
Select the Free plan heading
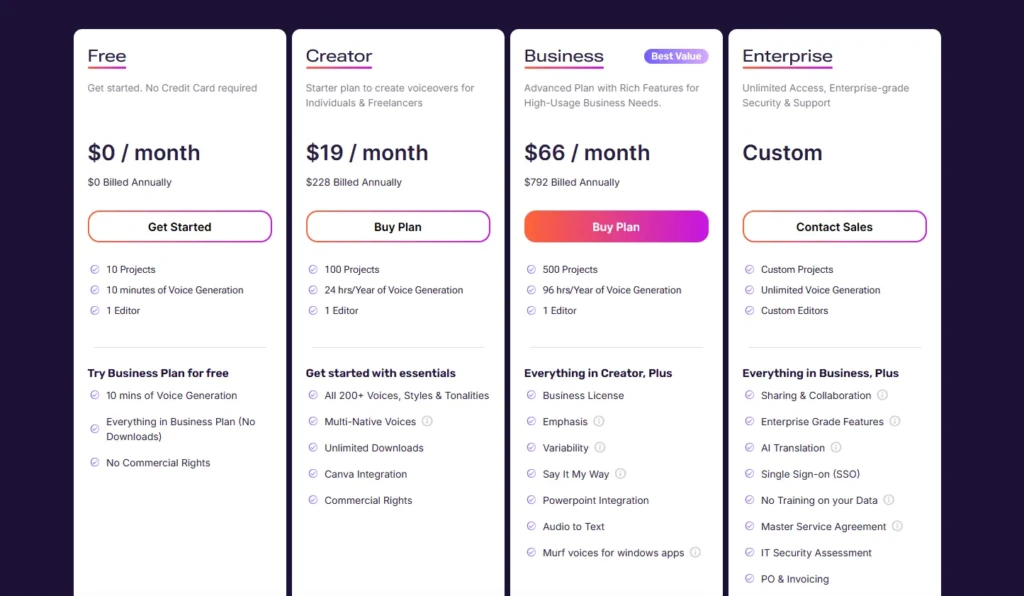(x=106, y=56)
